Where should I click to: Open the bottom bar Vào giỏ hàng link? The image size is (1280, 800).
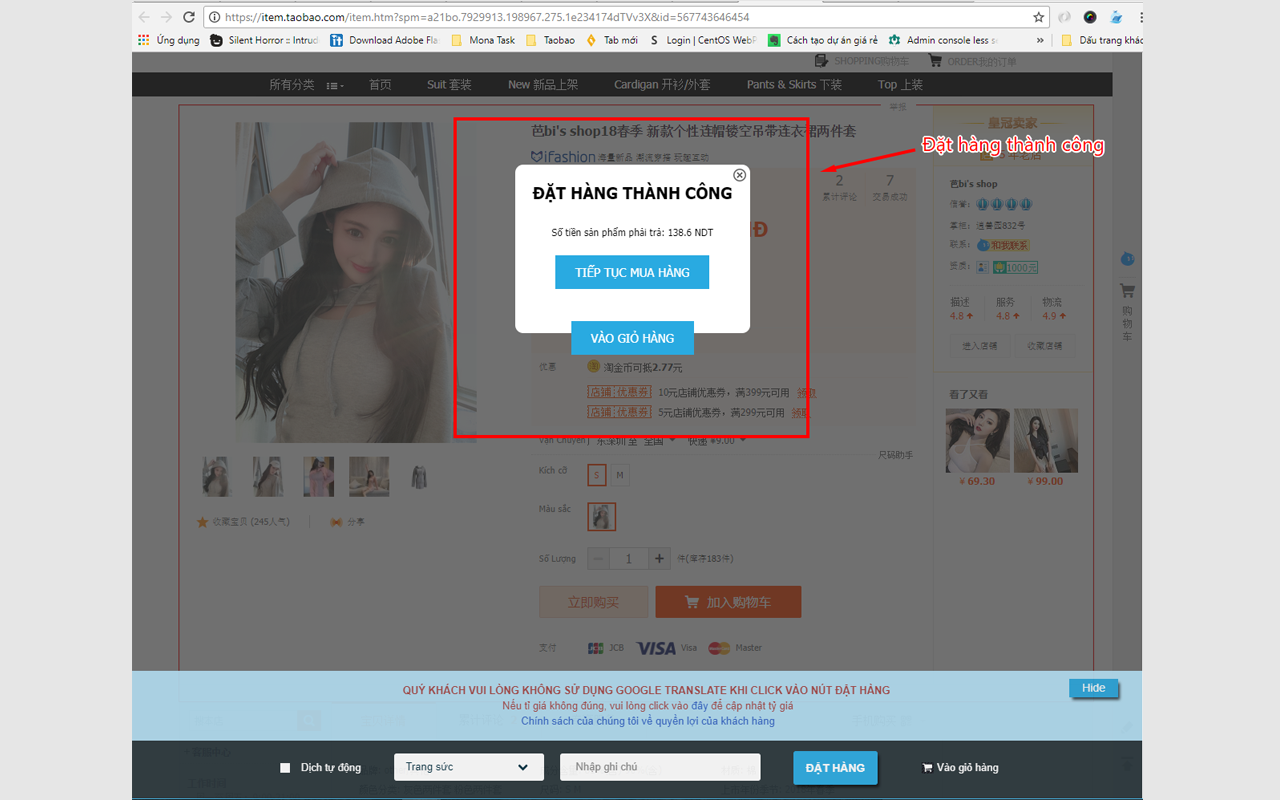(x=960, y=768)
